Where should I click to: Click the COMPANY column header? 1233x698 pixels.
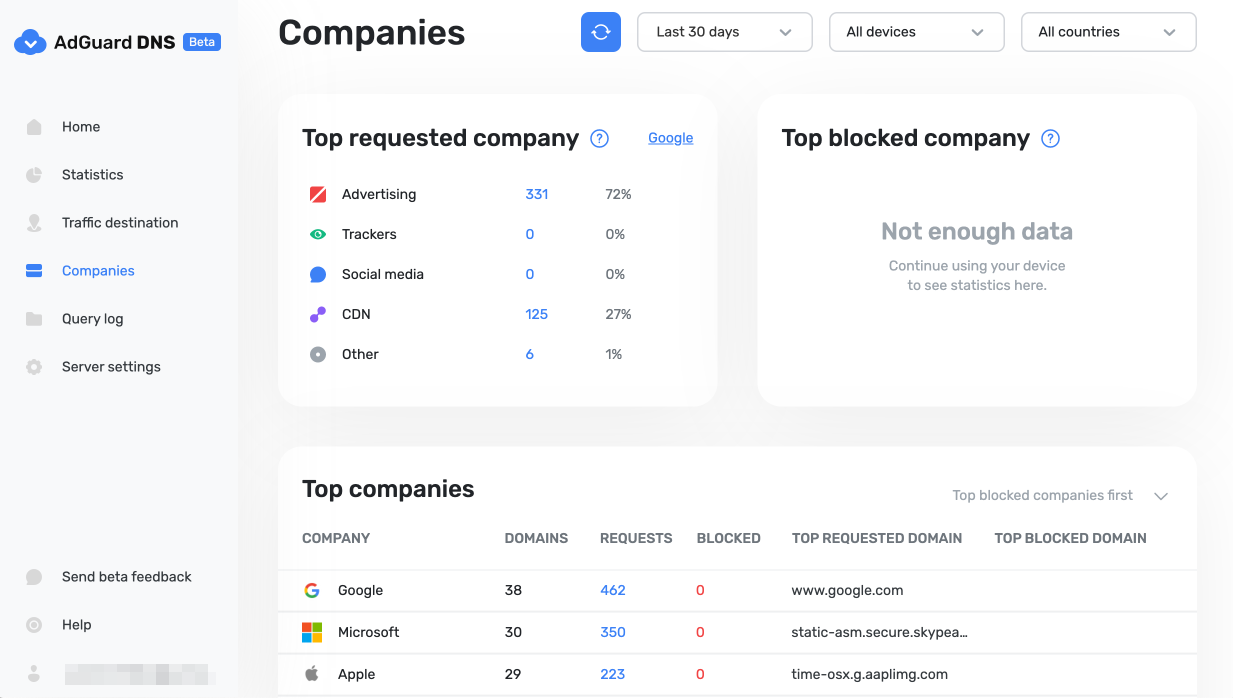pos(336,539)
